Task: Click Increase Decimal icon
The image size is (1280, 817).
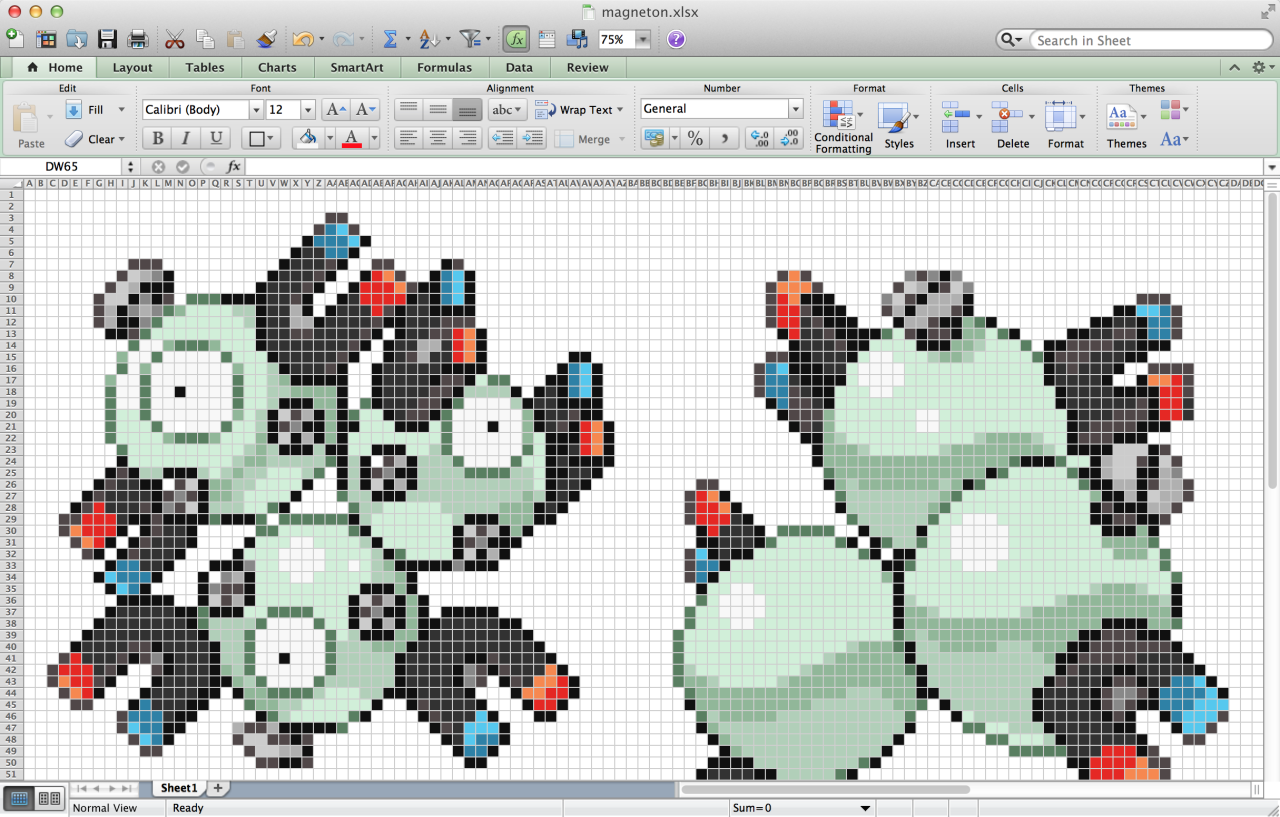Action: [x=760, y=138]
